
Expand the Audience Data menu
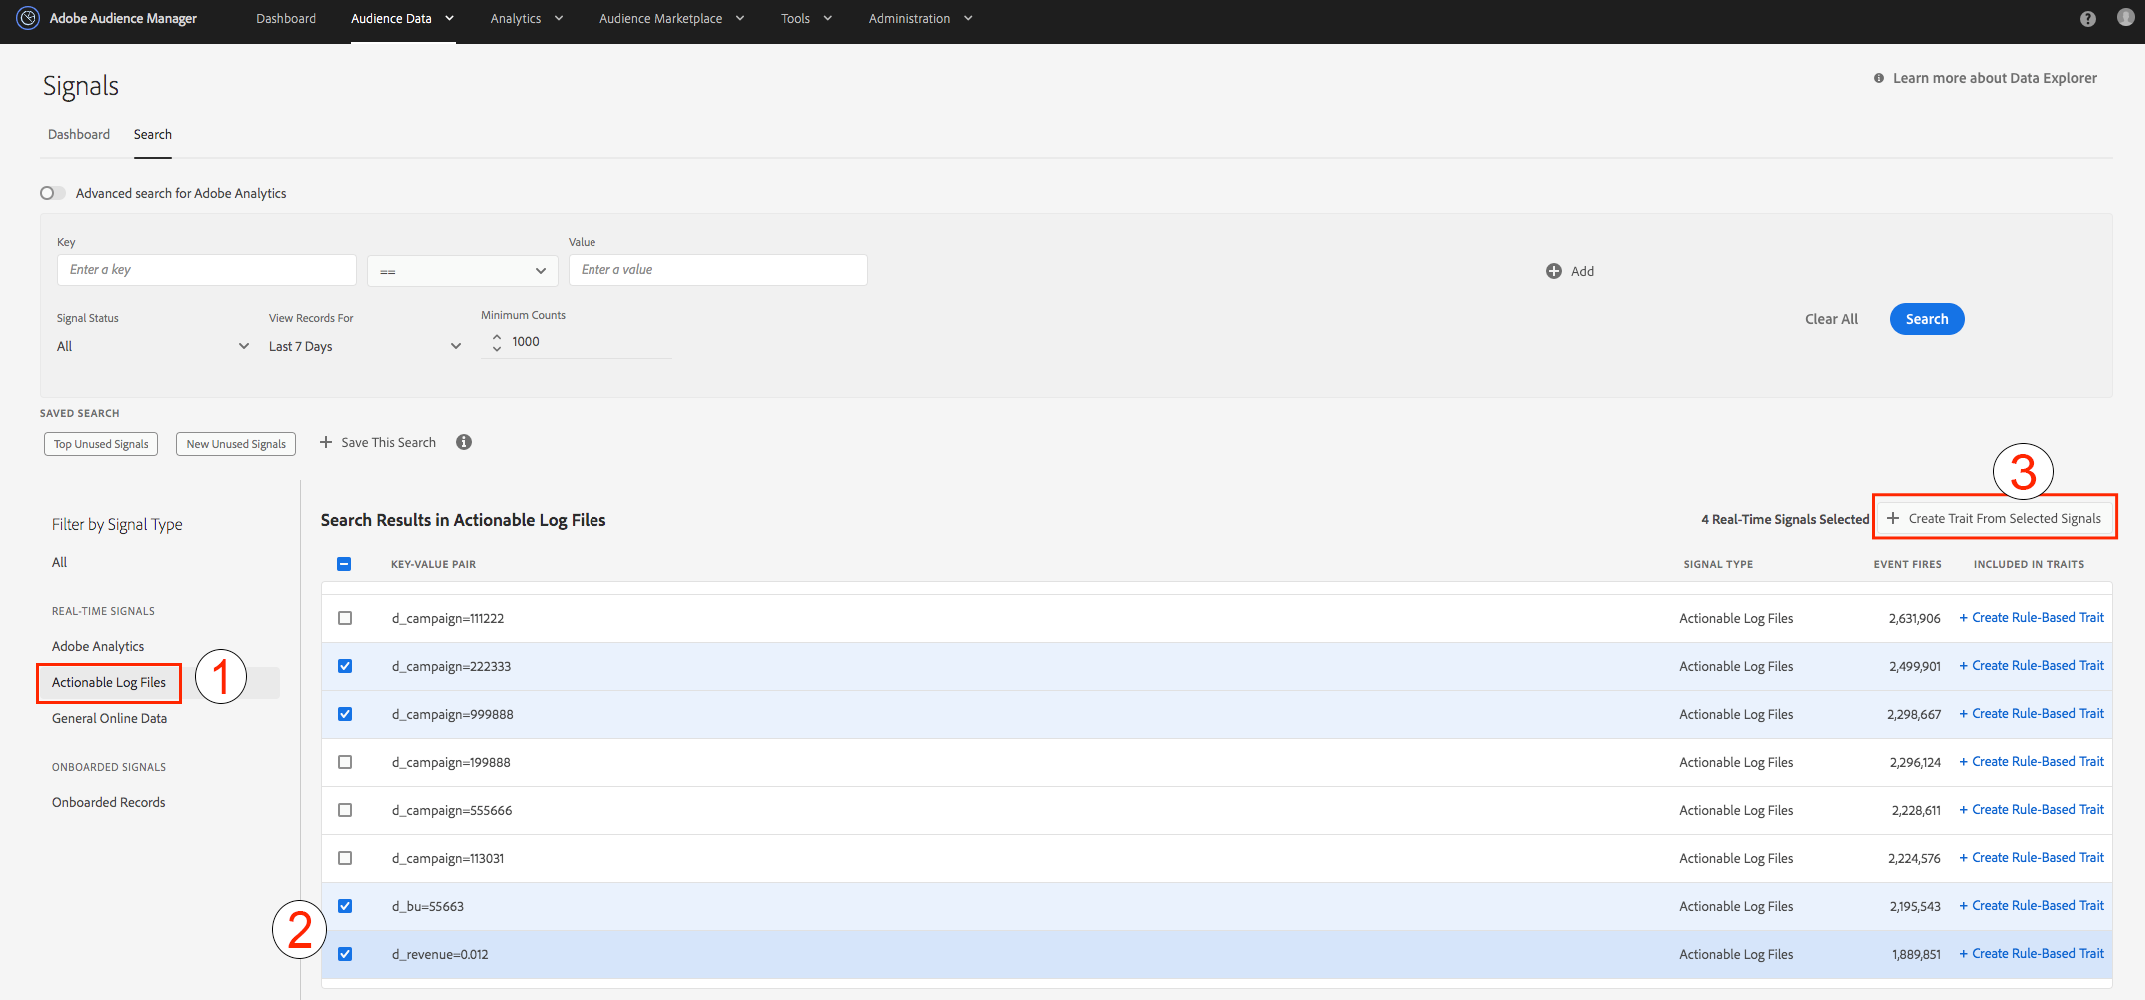coord(403,19)
